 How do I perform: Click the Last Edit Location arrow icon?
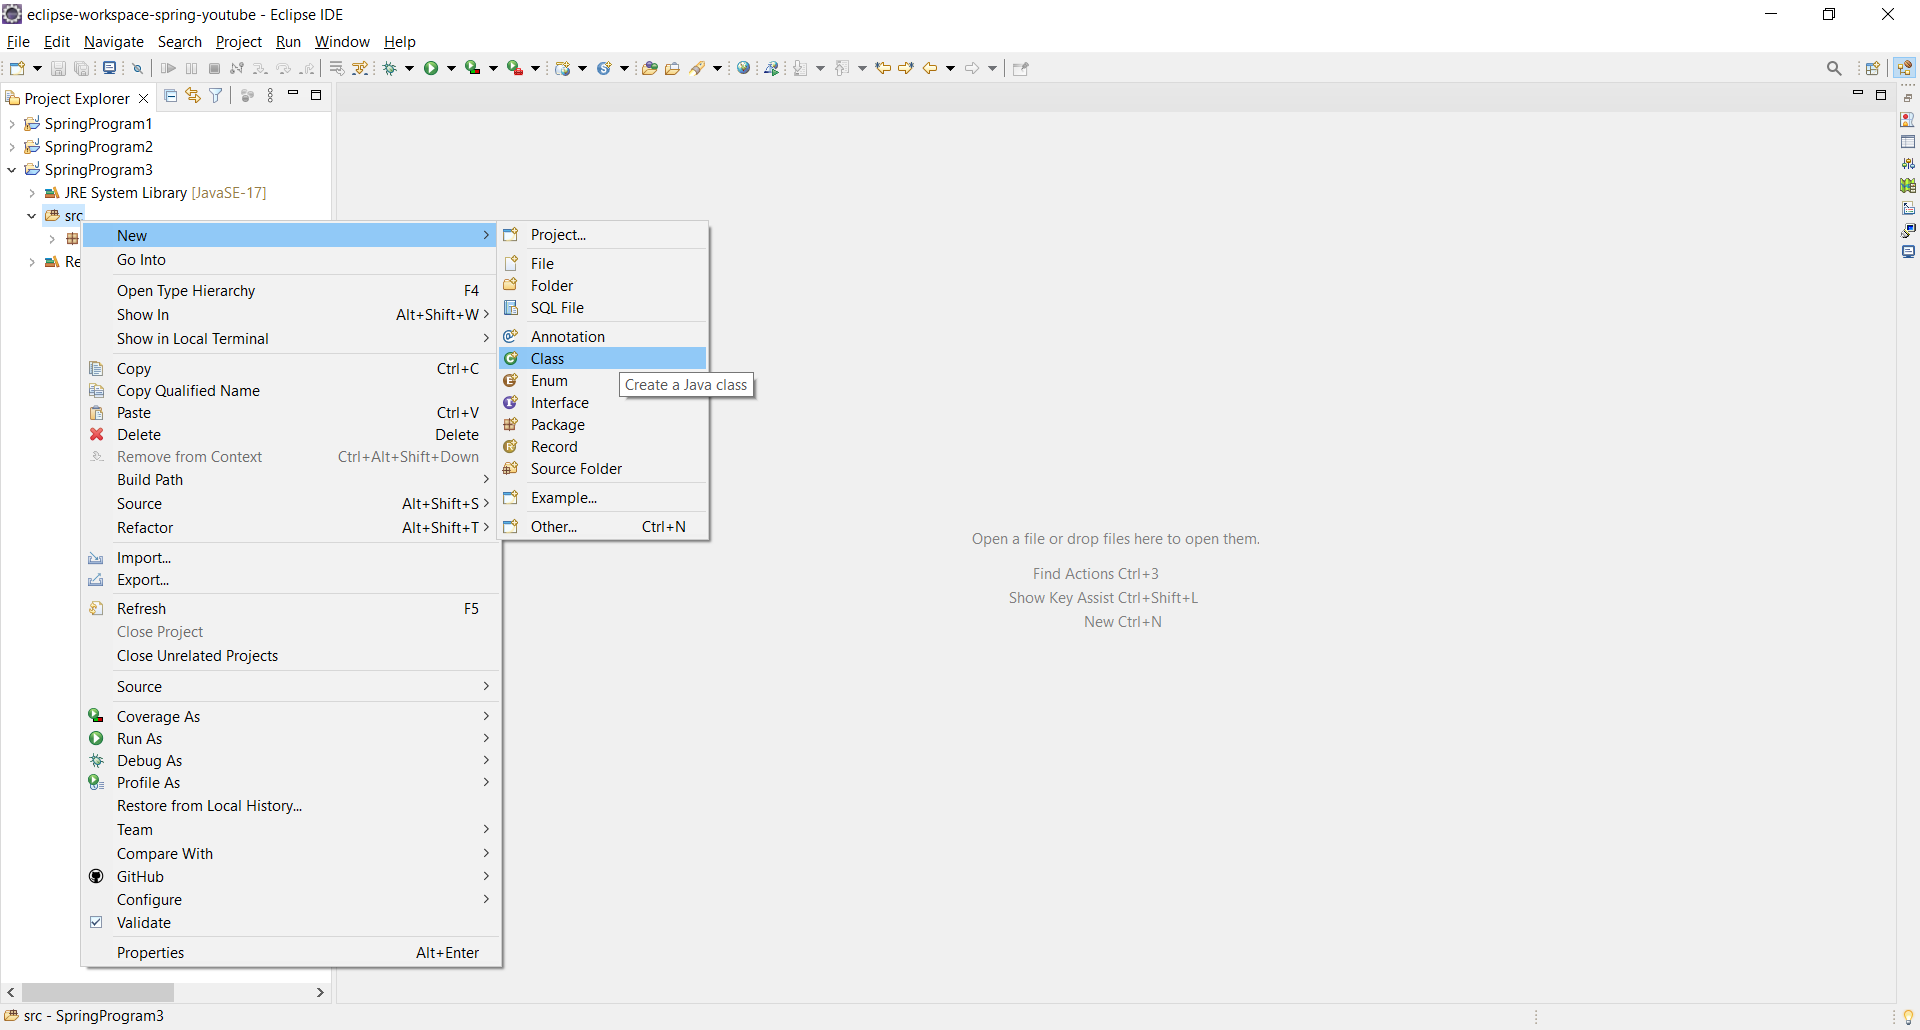(883, 68)
